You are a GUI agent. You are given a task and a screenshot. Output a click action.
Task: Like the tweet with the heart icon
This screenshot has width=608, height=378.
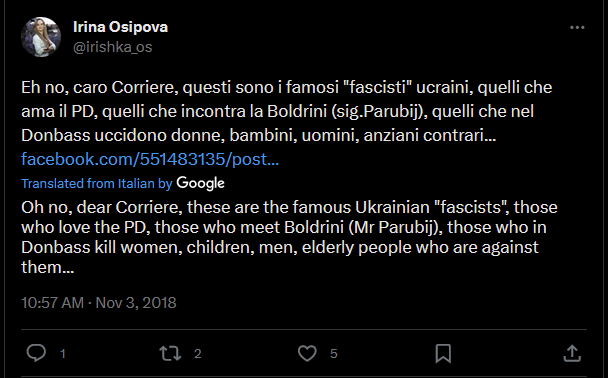pos(307,353)
